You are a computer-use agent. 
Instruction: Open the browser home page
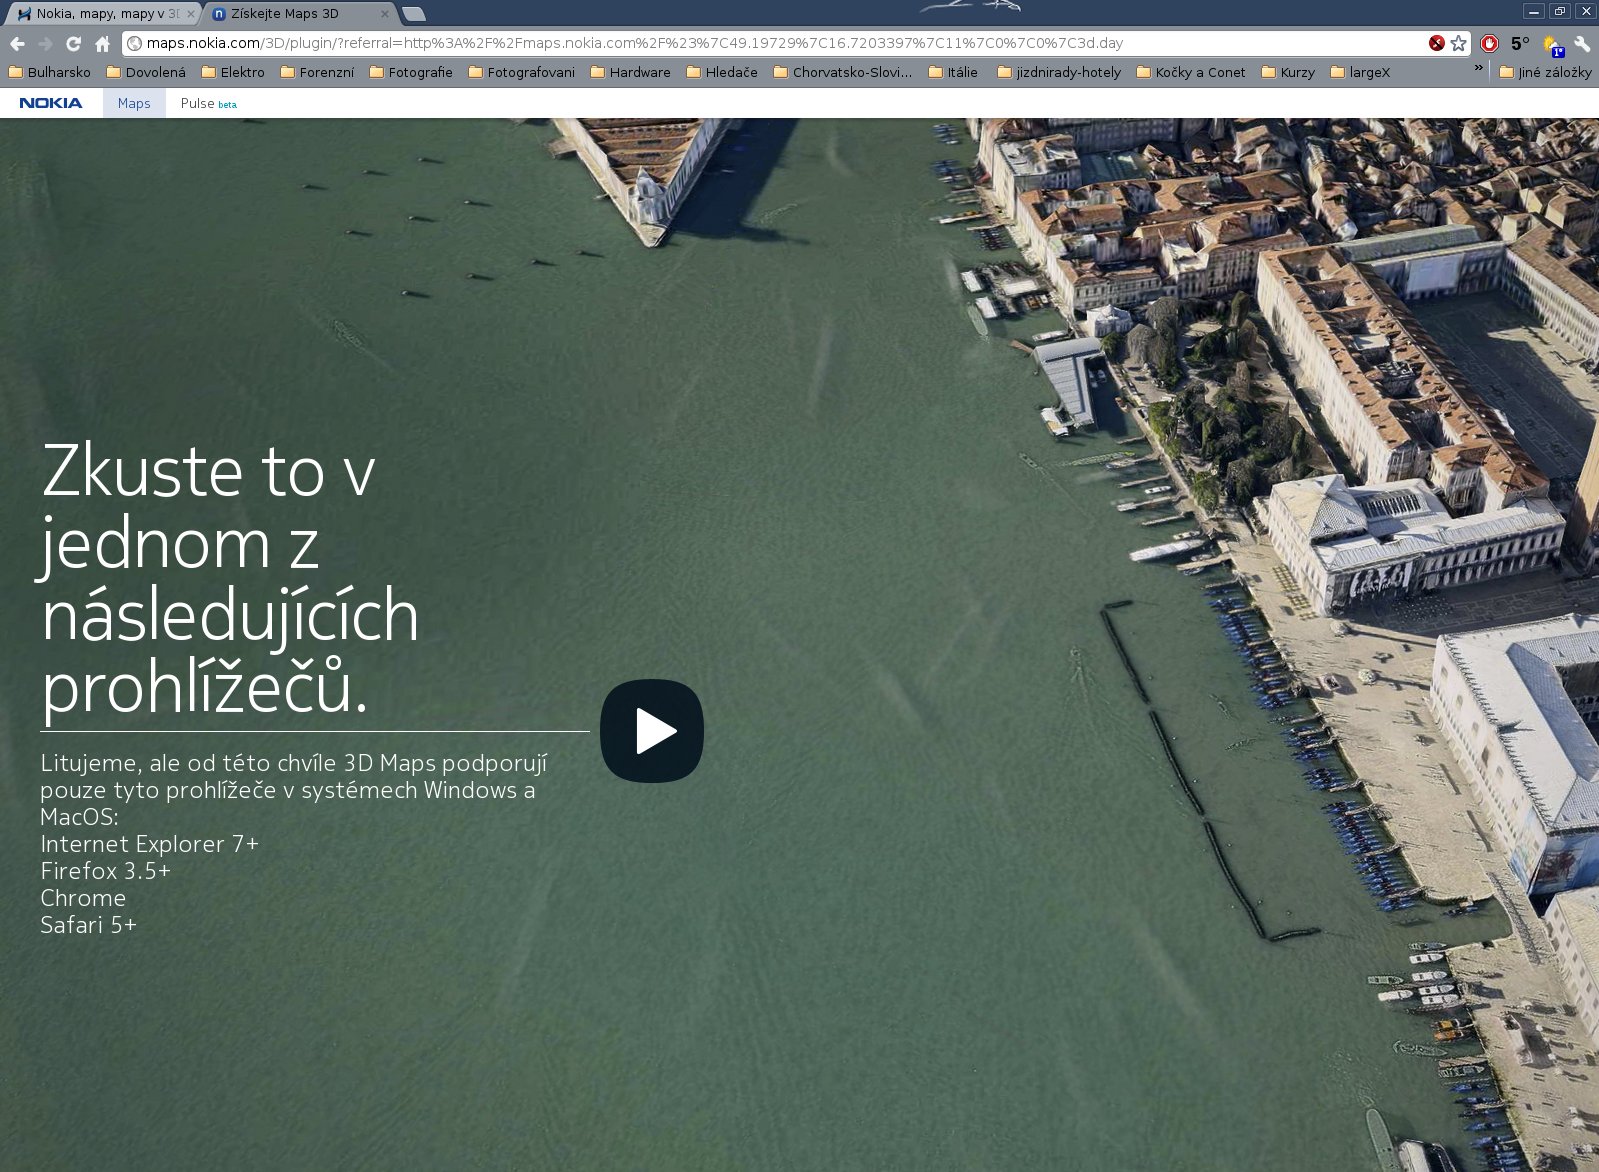coord(102,44)
